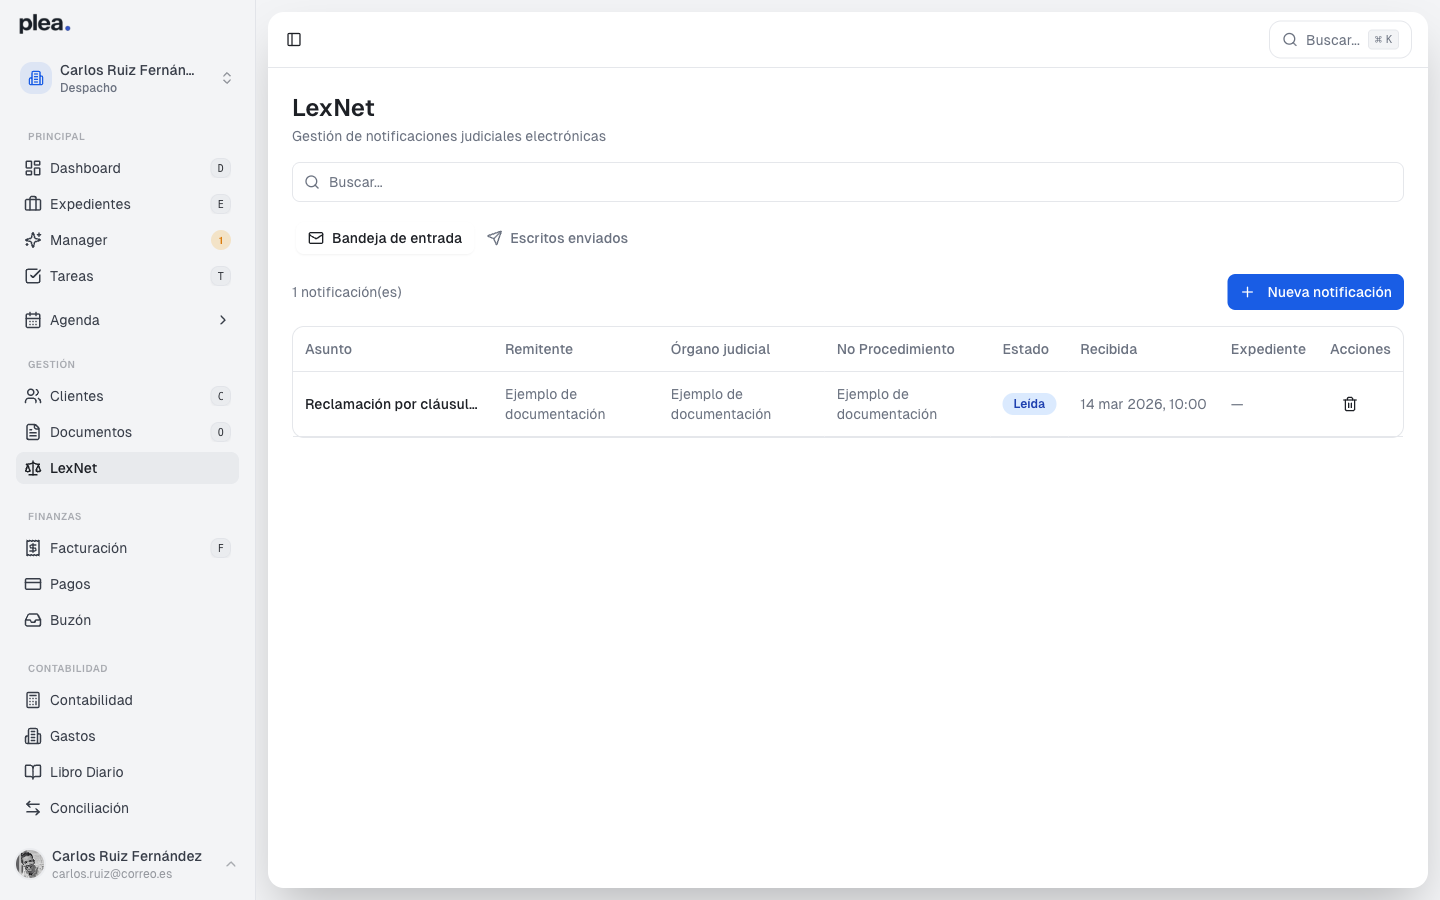Click the Carlos Ruiz profile avatar
This screenshot has height=900, width=1440.
pos(30,864)
